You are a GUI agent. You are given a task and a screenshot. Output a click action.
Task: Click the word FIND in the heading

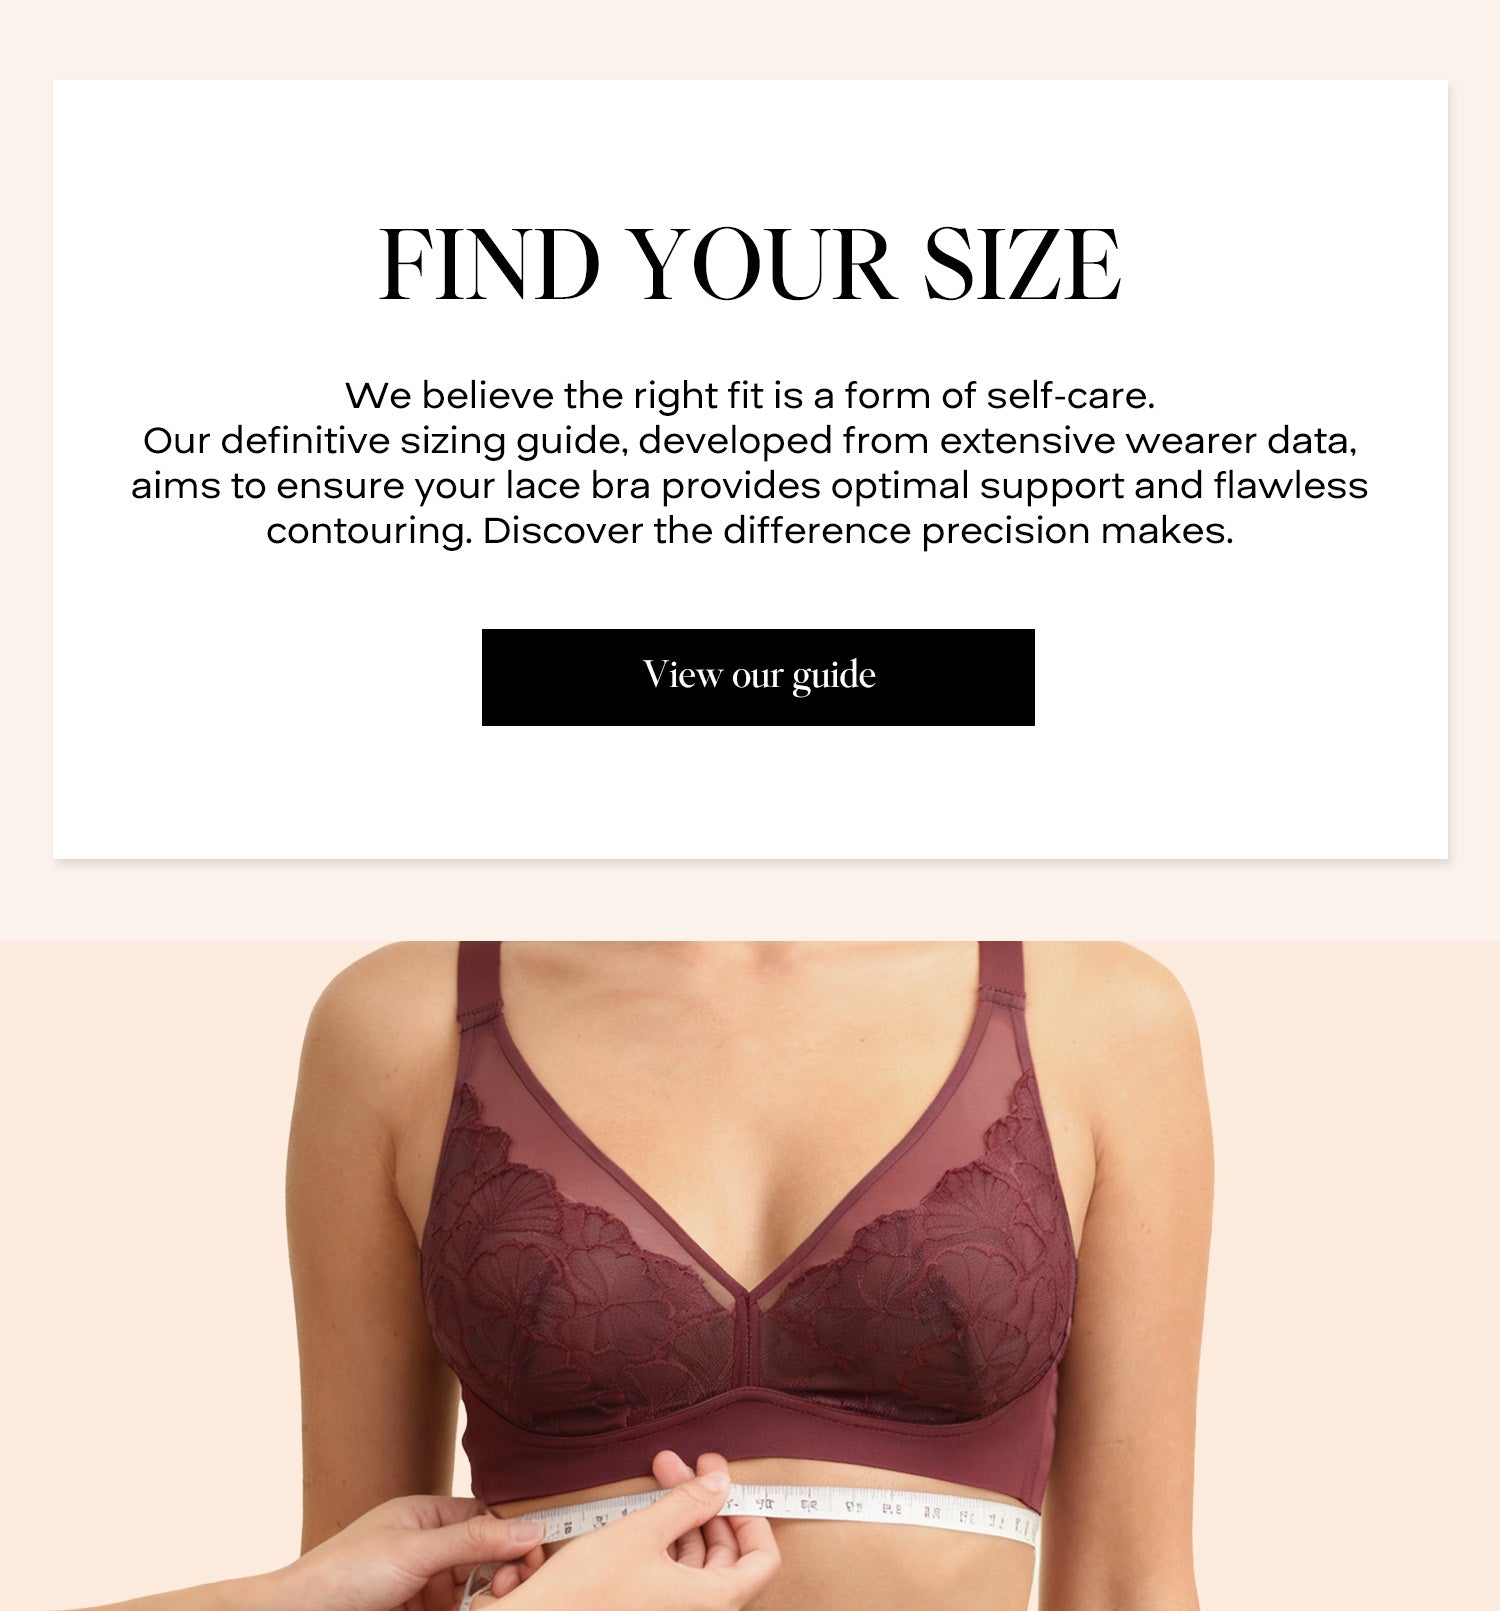489,265
